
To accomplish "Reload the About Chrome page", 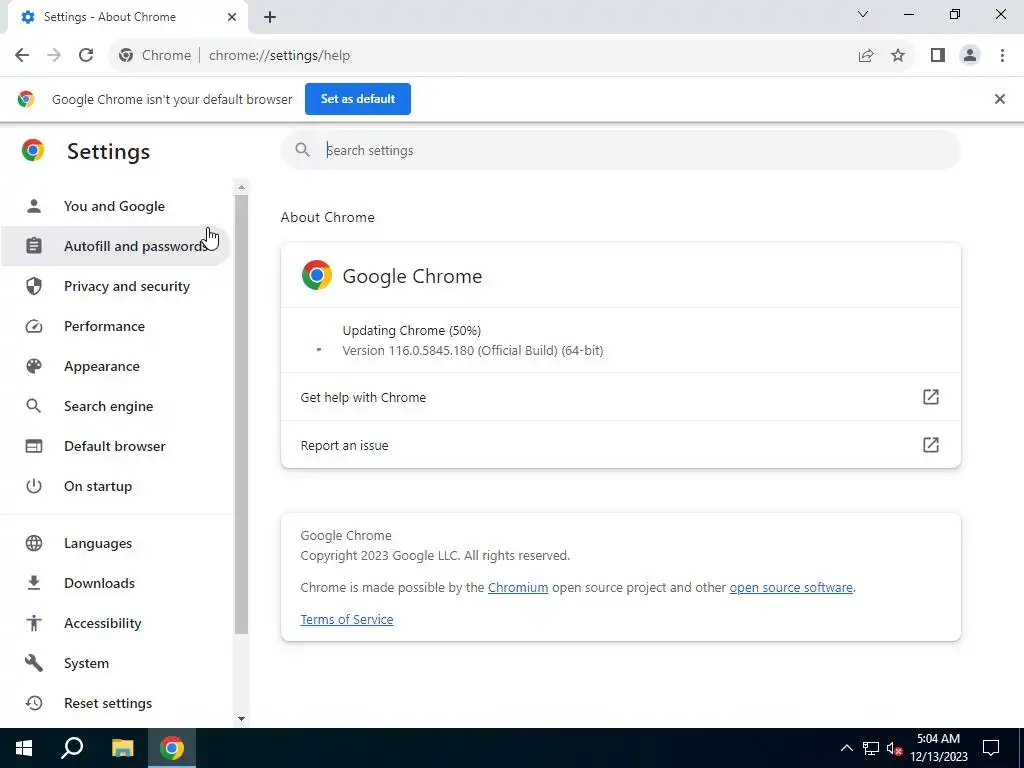I will [x=86, y=56].
